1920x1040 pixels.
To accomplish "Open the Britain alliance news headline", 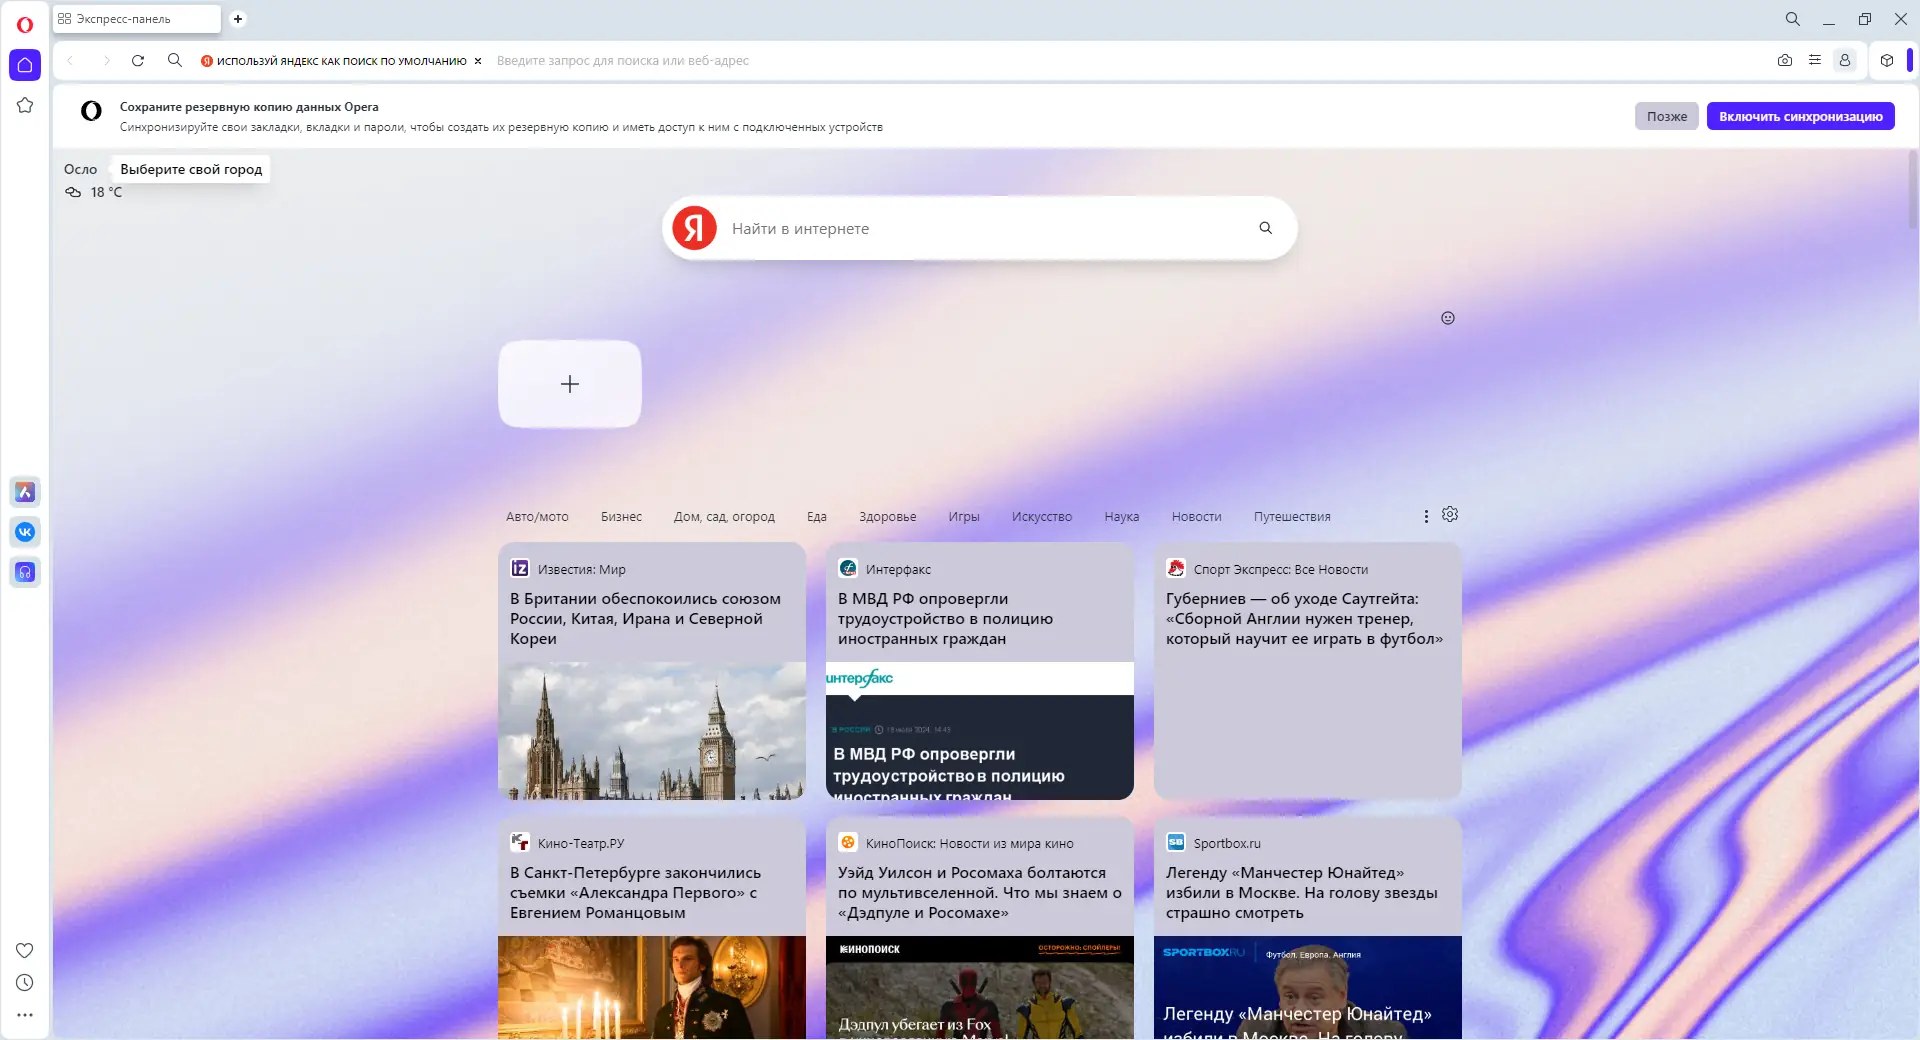I will tap(646, 619).
